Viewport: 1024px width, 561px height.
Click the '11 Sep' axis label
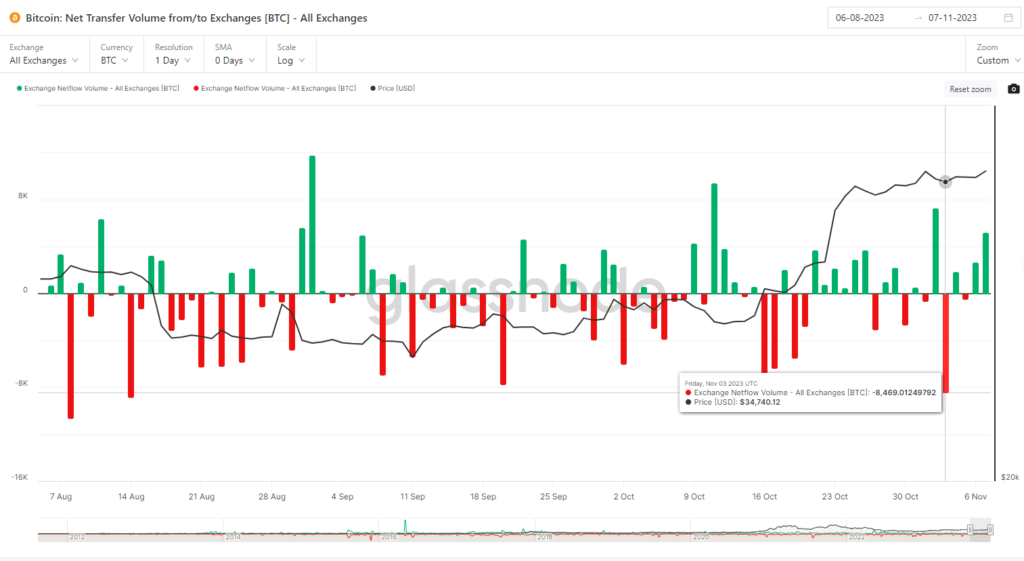413,497
